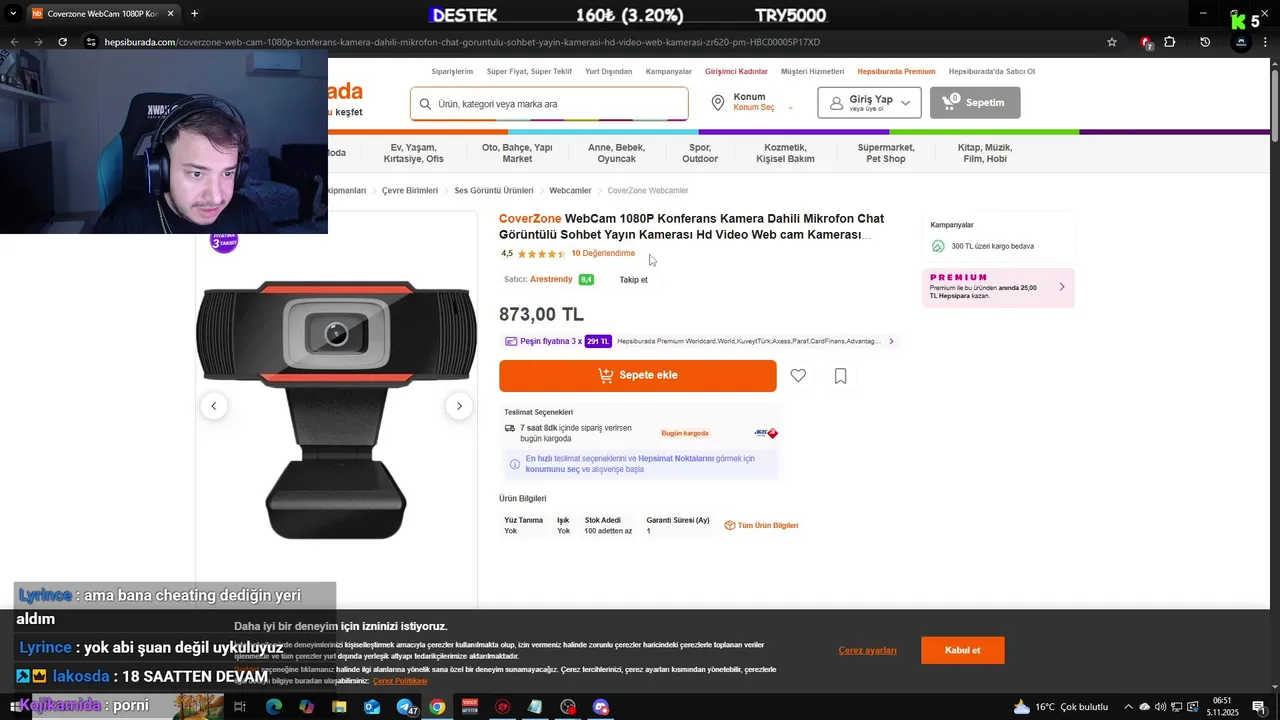Viewport: 1280px width, 720px height.
Task: Click the delivery truck icon beside 7 saat 8dk
Action: click(x=510, y=429)
